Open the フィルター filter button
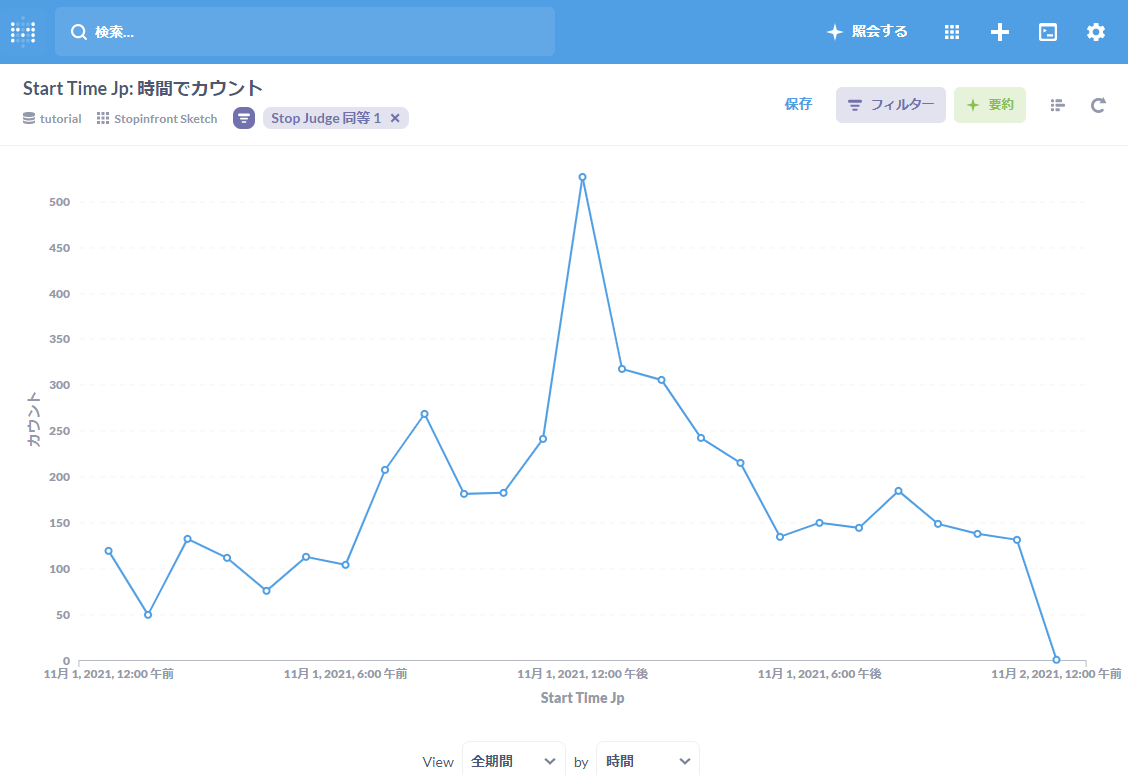 tap(890, 105)
